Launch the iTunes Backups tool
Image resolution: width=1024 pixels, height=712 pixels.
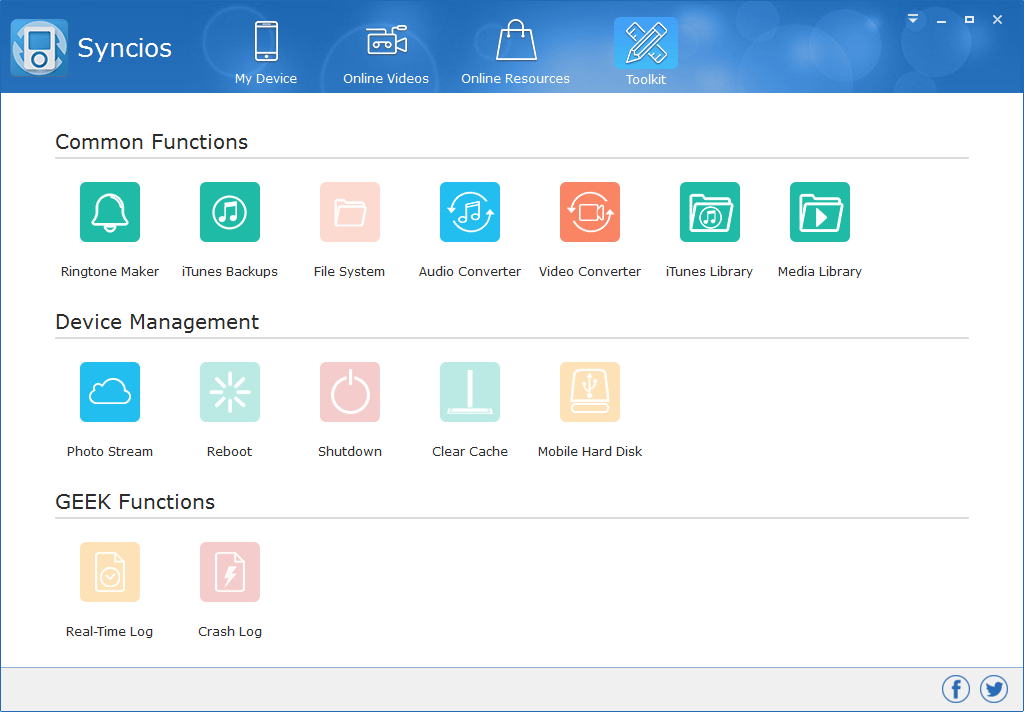230,212
